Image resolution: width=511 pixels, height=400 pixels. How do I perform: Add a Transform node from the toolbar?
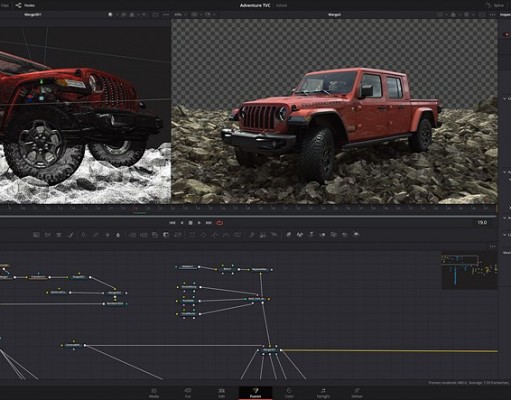pyautogui.click(x=178, y=235)
